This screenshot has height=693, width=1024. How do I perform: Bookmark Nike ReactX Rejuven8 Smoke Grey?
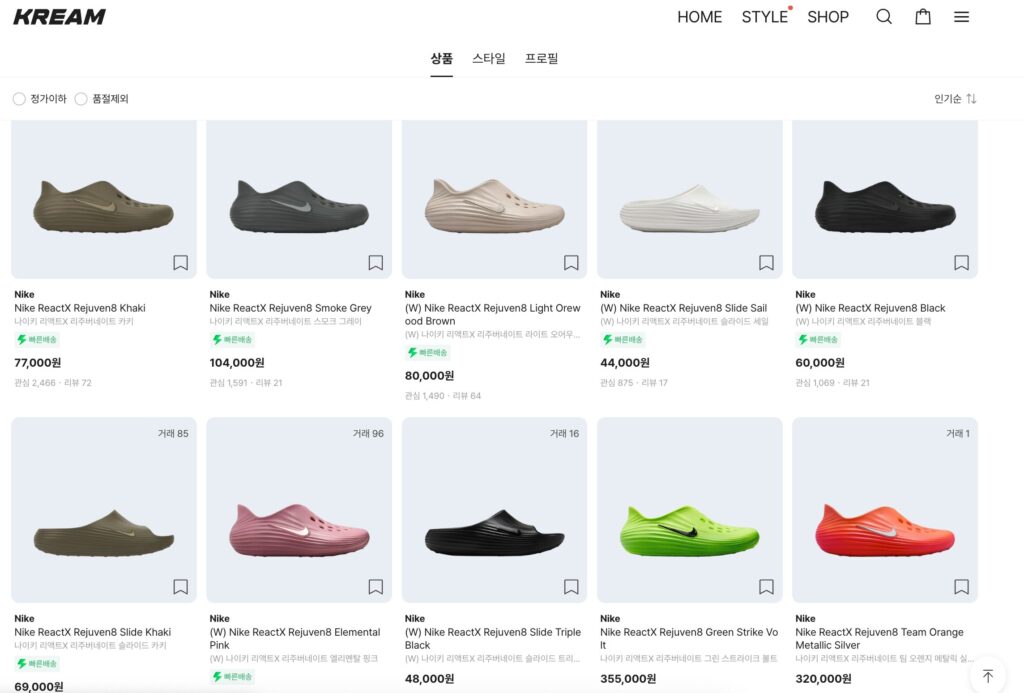(376, 263)
